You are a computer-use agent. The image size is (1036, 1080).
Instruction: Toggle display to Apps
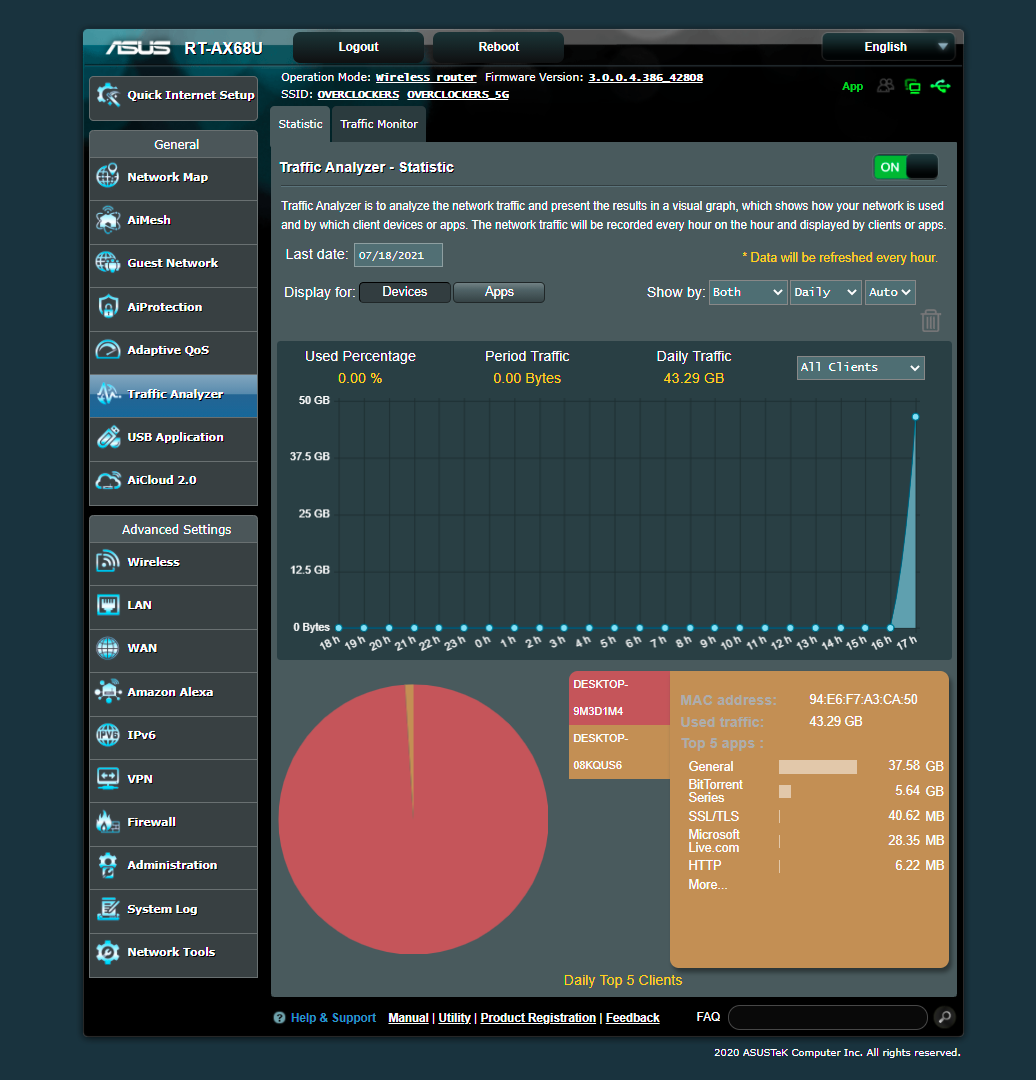499,292
